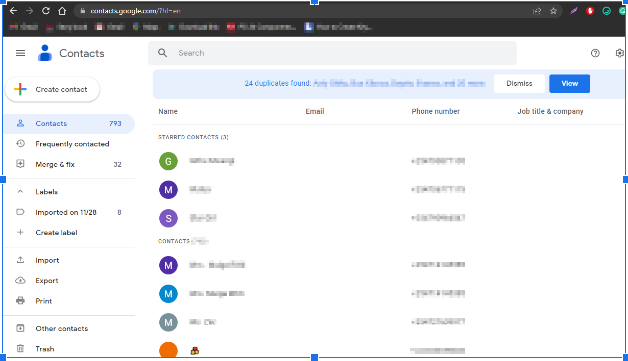Dismiss the duplicates found banner
628x361 pixels.
[x=519, y=83]
